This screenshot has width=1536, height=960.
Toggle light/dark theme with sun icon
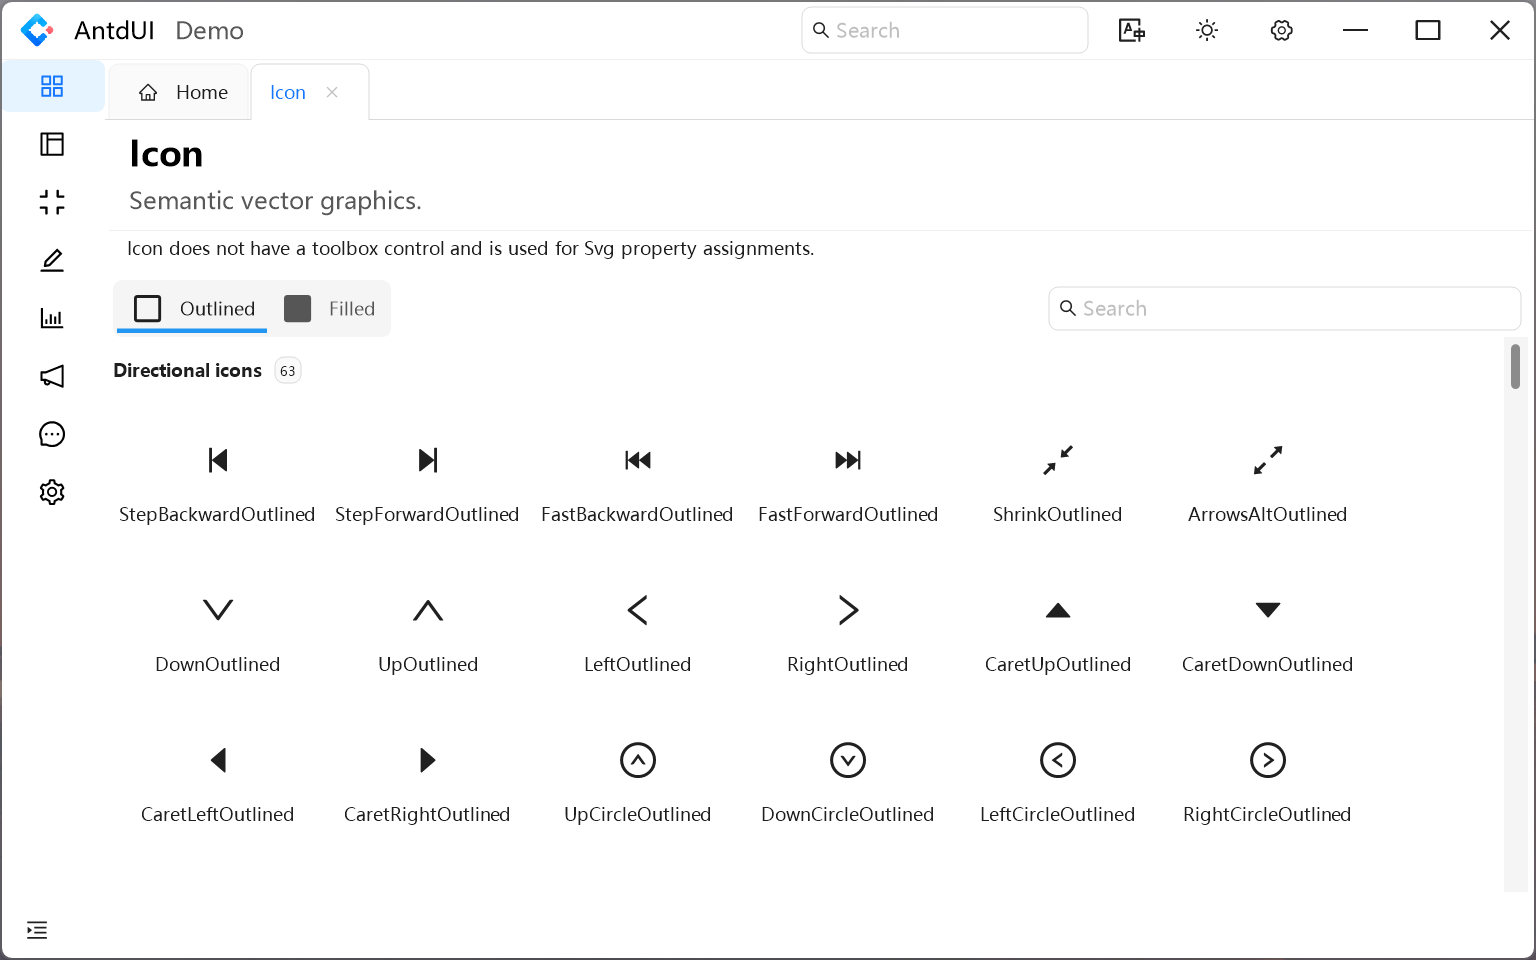click(x=1207, y=31)
